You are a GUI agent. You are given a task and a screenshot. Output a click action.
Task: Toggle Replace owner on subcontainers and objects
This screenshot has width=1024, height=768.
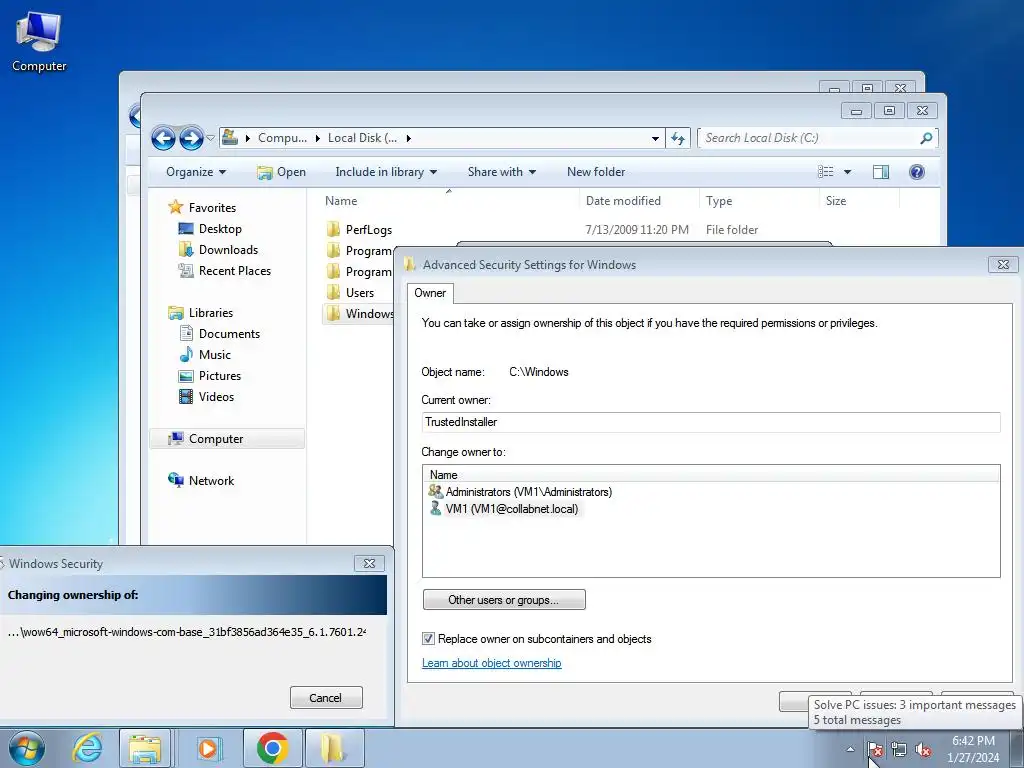[x=428, y=639]
